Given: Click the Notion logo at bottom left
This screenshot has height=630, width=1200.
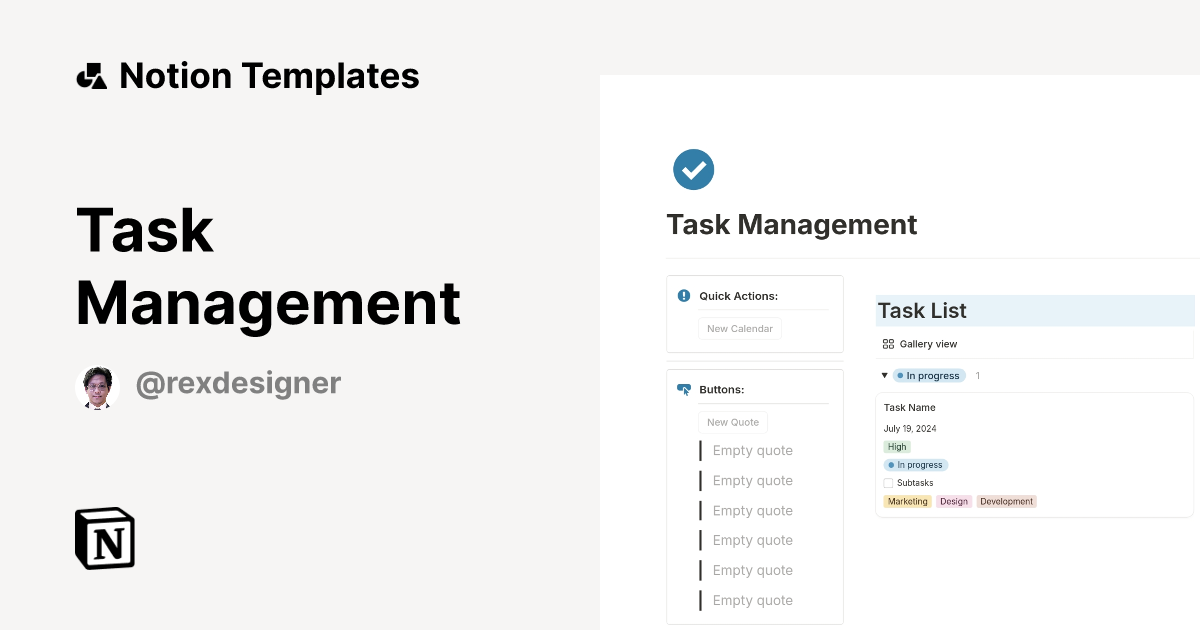Looking at the screenshot, I should click(104, 538).
